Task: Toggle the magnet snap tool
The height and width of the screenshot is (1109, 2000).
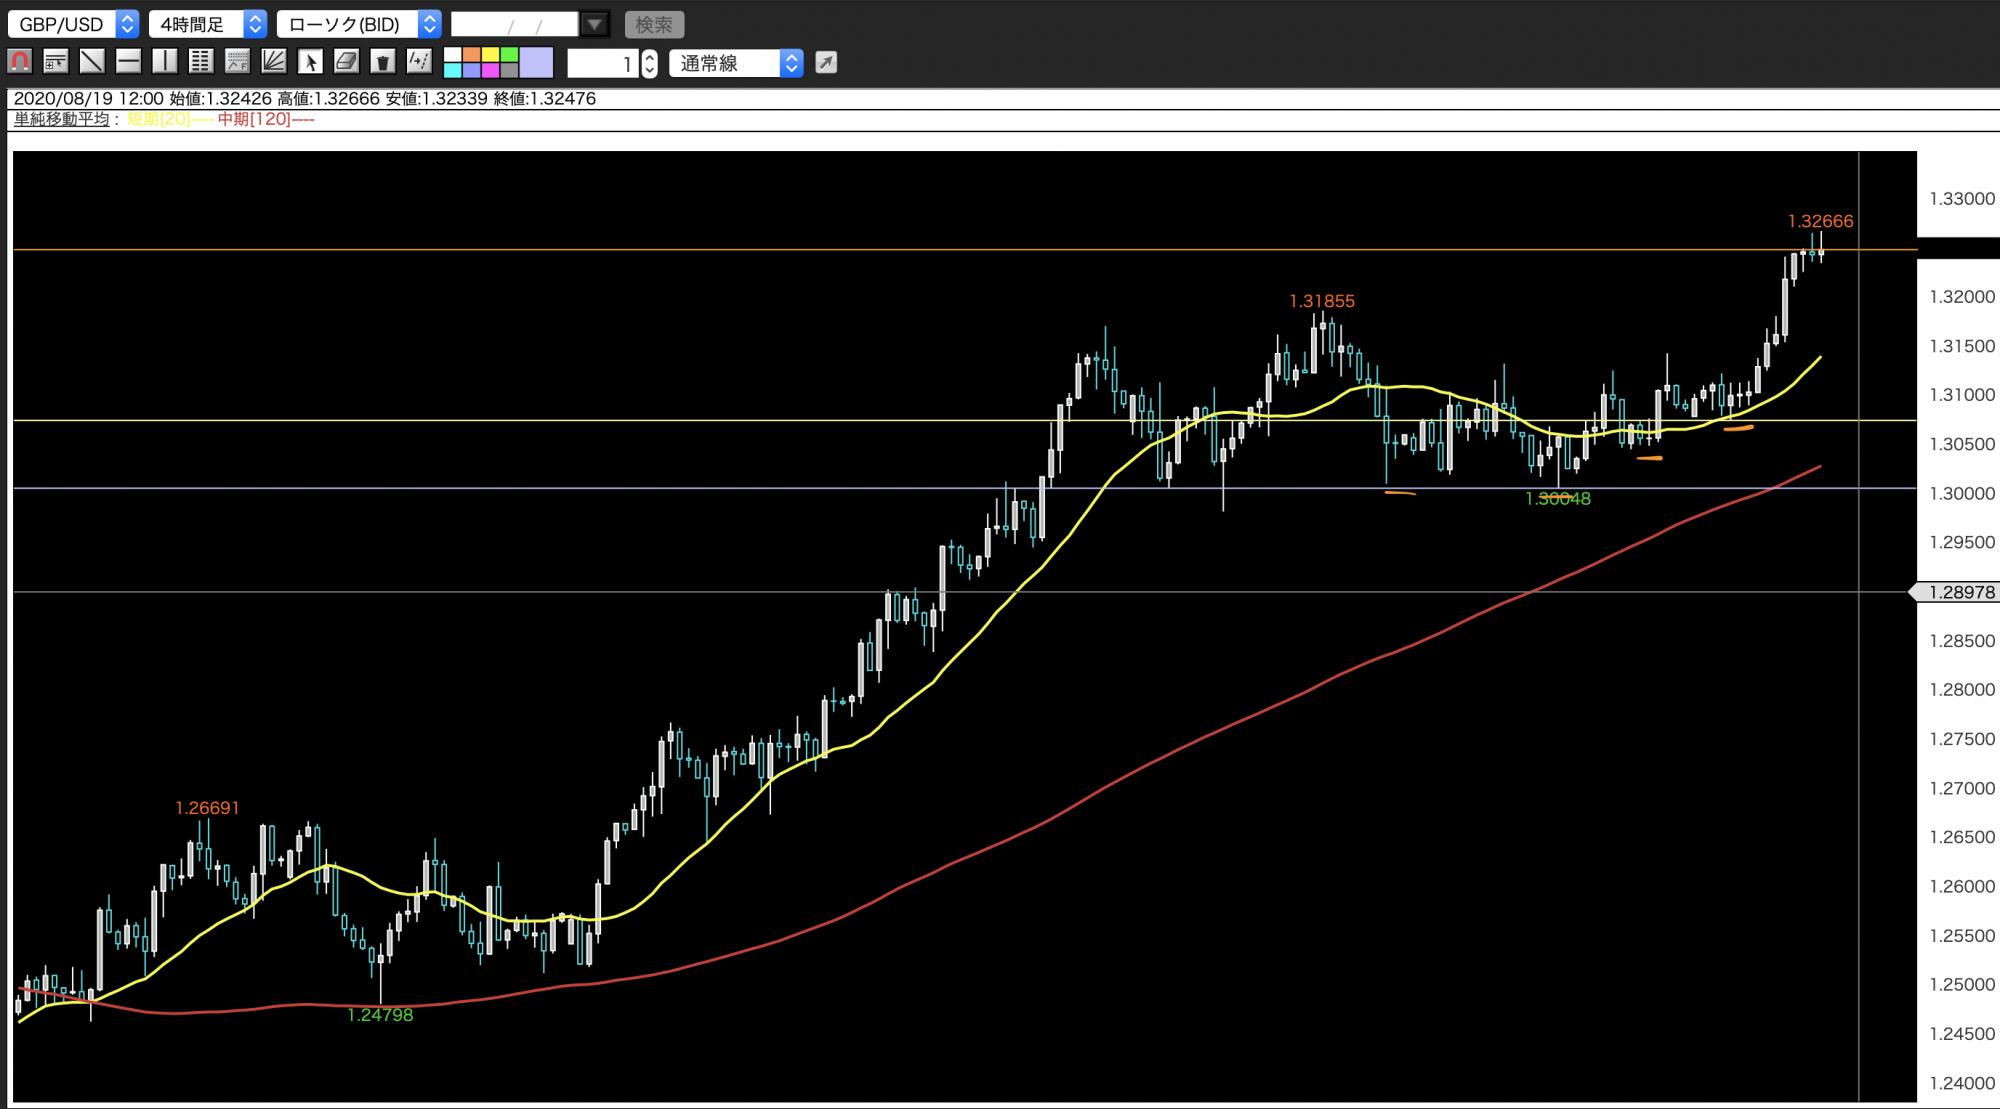Action: pyautogui.click(x=19, y=62)
